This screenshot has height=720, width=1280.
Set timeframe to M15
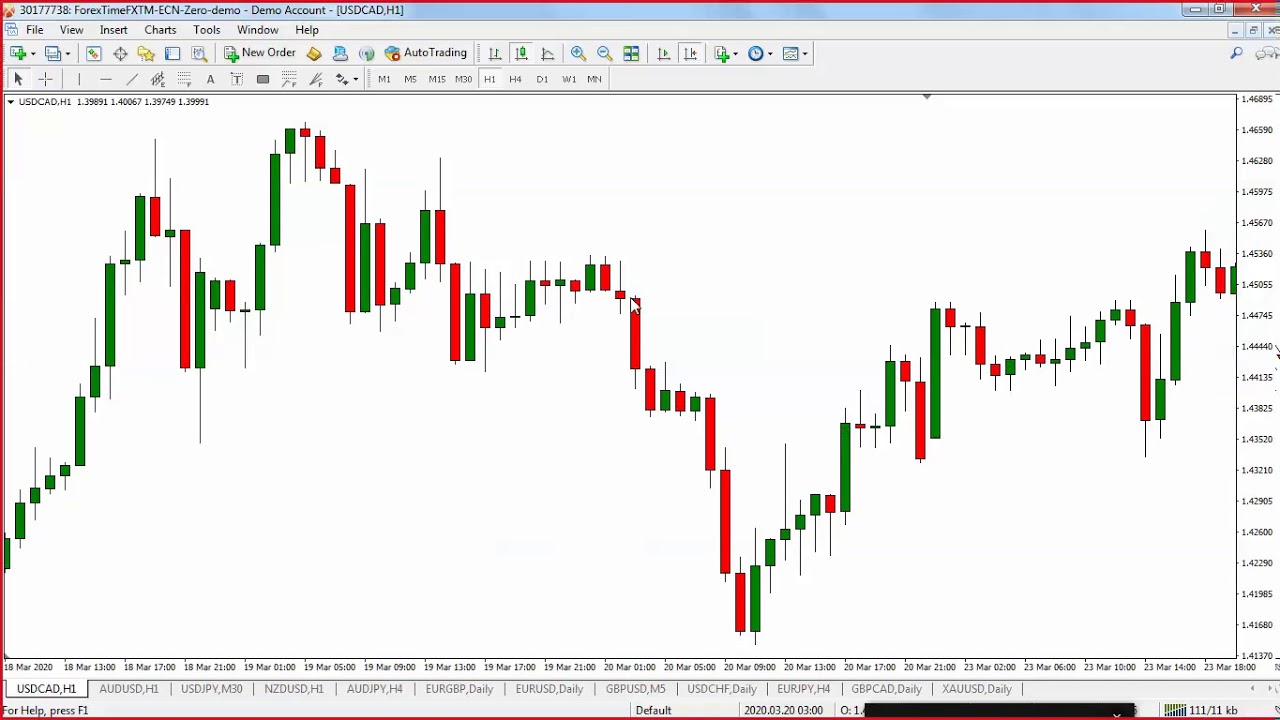pyautogui.click(x=437, y=79)
